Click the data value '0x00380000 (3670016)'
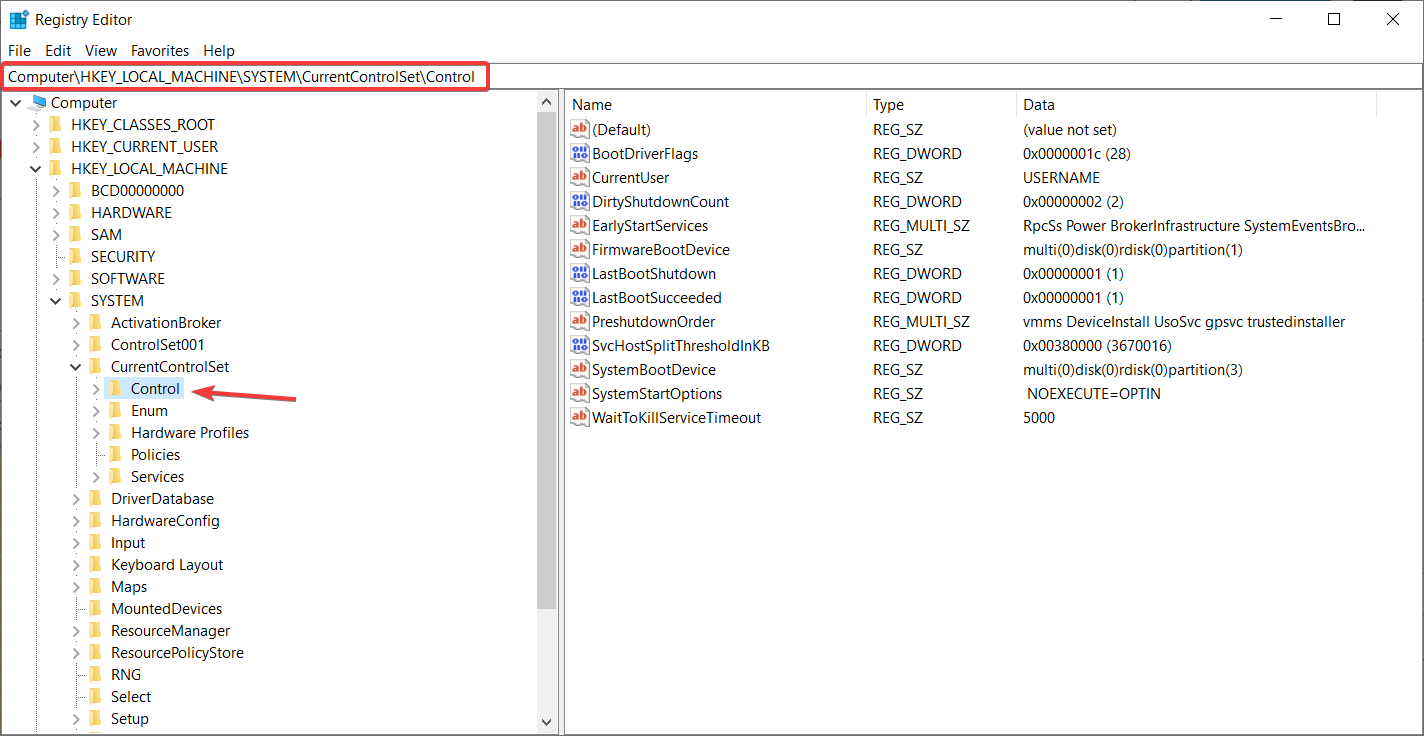This screenshot has width=1424, height=736. click(x=1097, y=345)
